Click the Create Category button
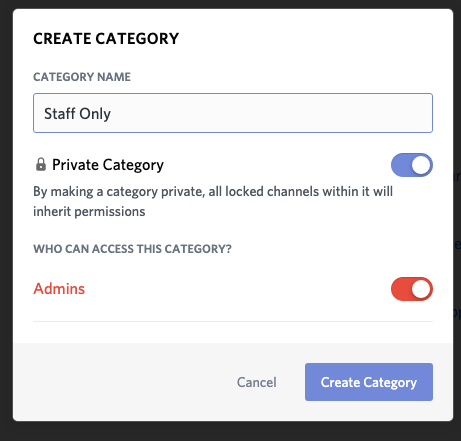This screenshot has width=461, height=441. [x=369, y=382]
